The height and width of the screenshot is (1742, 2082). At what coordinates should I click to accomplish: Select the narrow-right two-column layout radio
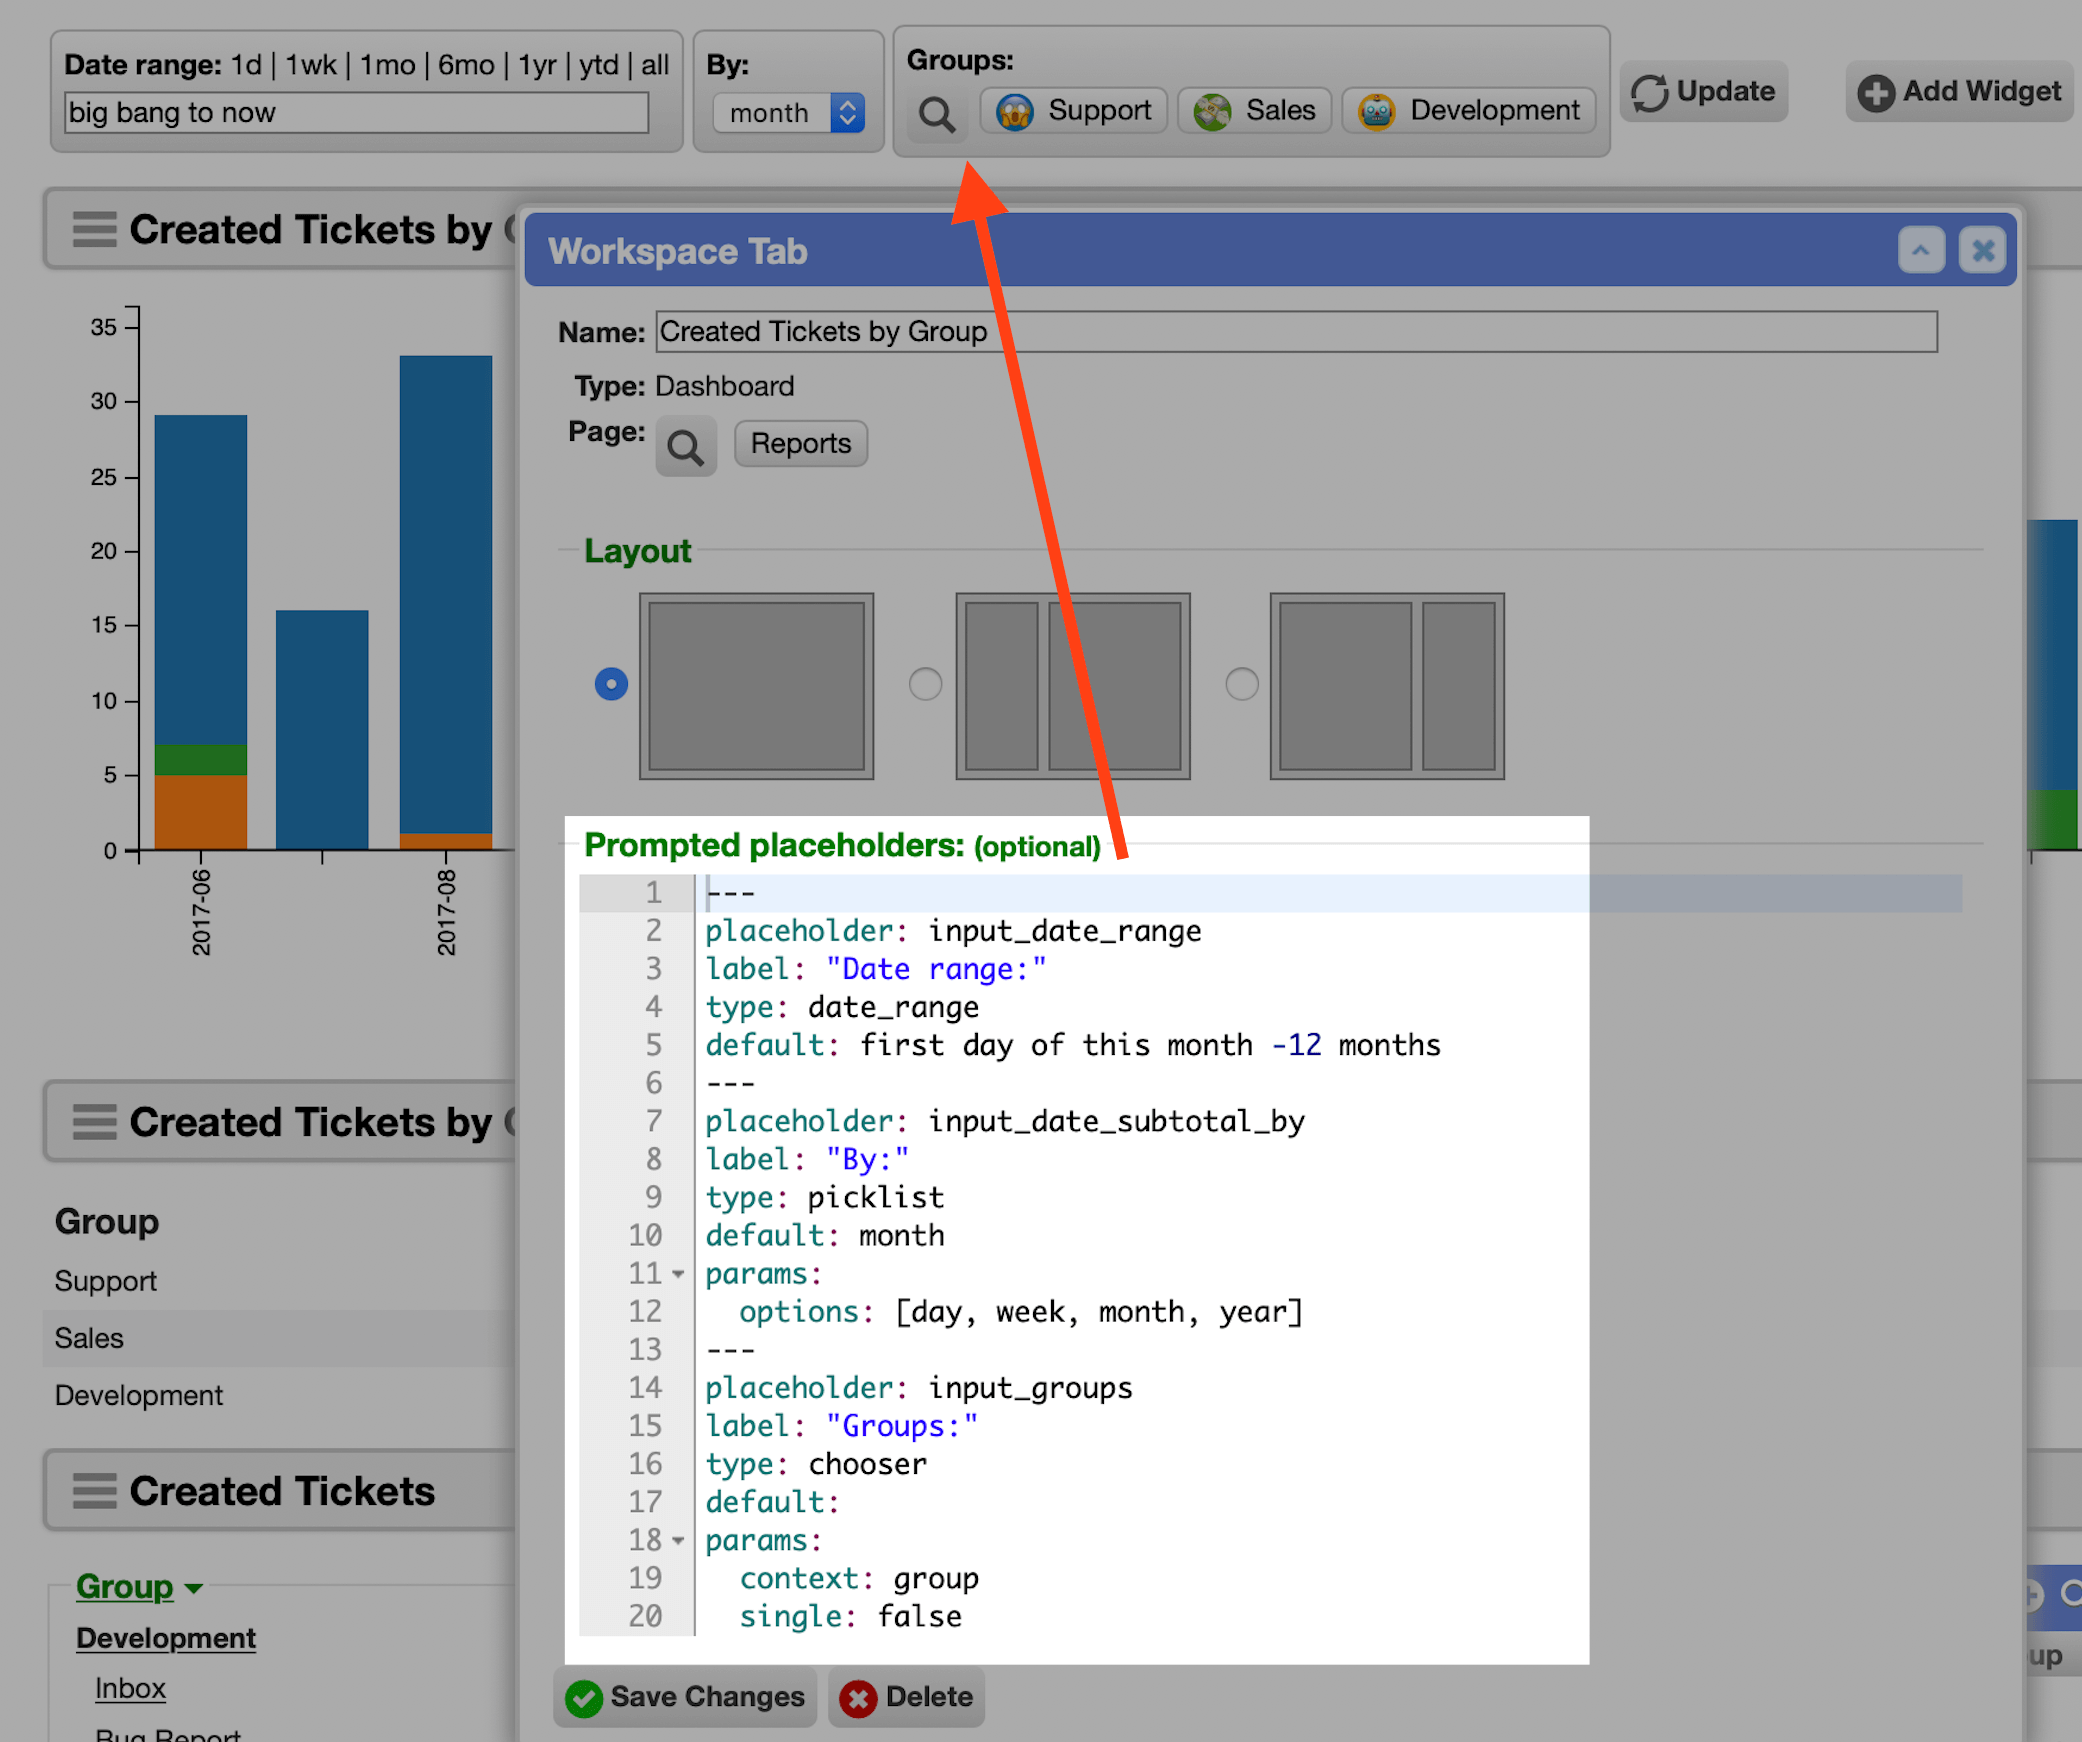[x=1242, y=684]
